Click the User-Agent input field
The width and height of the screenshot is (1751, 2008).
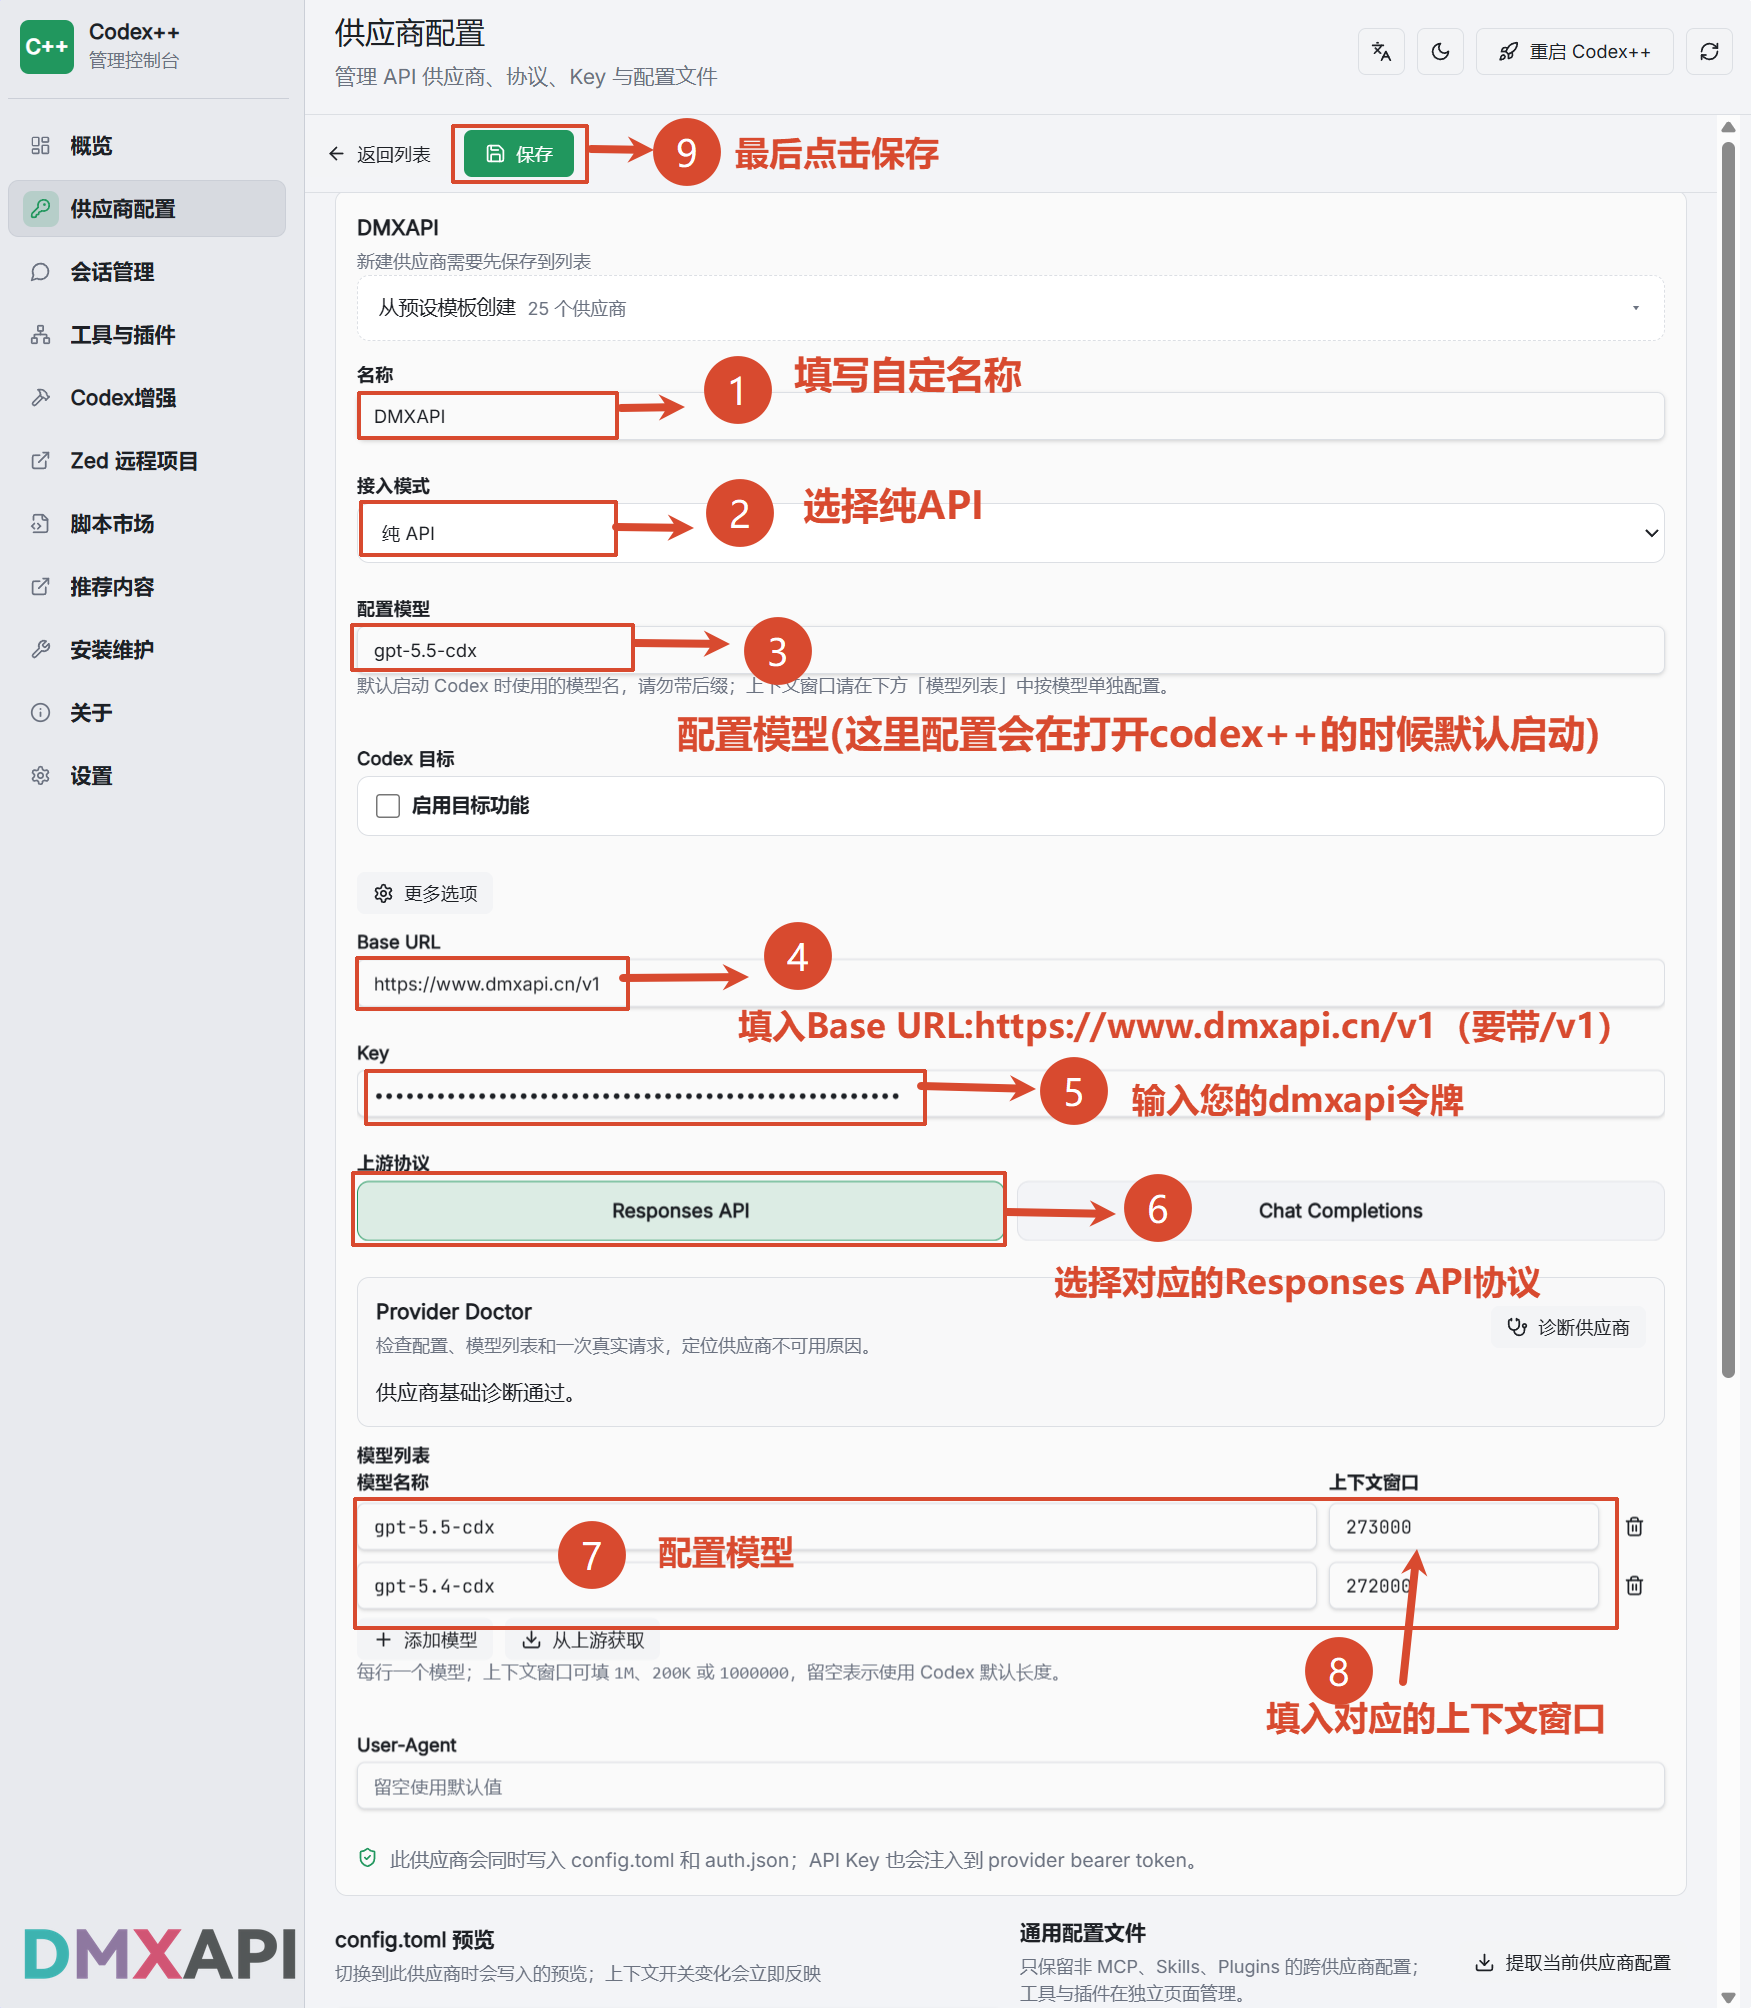pos(1010,1786)
